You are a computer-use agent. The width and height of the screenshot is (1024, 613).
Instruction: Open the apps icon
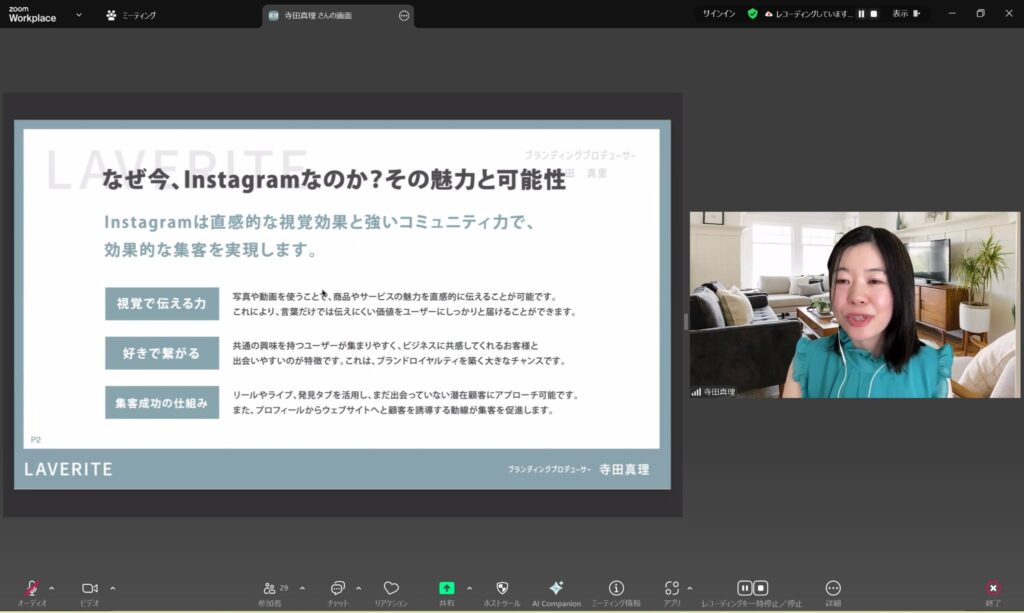[672, 588]
